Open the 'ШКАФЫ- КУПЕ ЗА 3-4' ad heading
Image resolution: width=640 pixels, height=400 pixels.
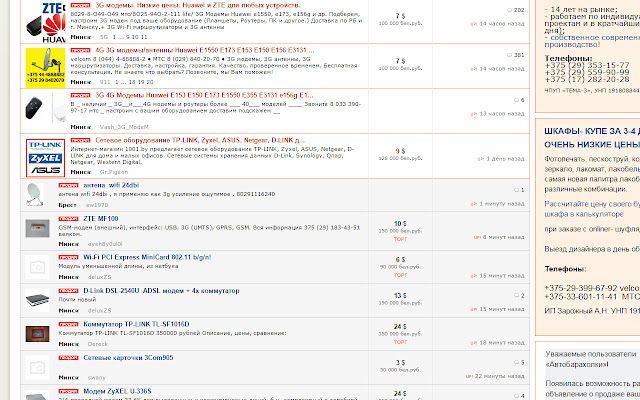(x=592, y=131)
